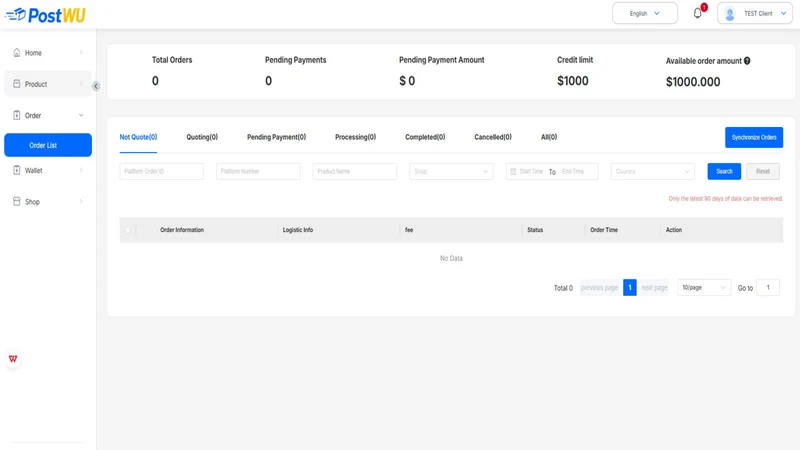Click the Order Information column header
Viewport: 800px width, 450px height.
pos(182,230)
